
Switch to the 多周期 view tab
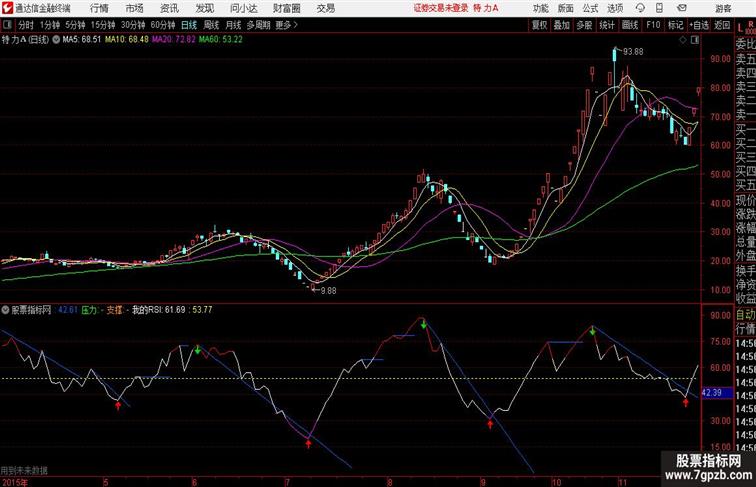click(x=258, y=25)
